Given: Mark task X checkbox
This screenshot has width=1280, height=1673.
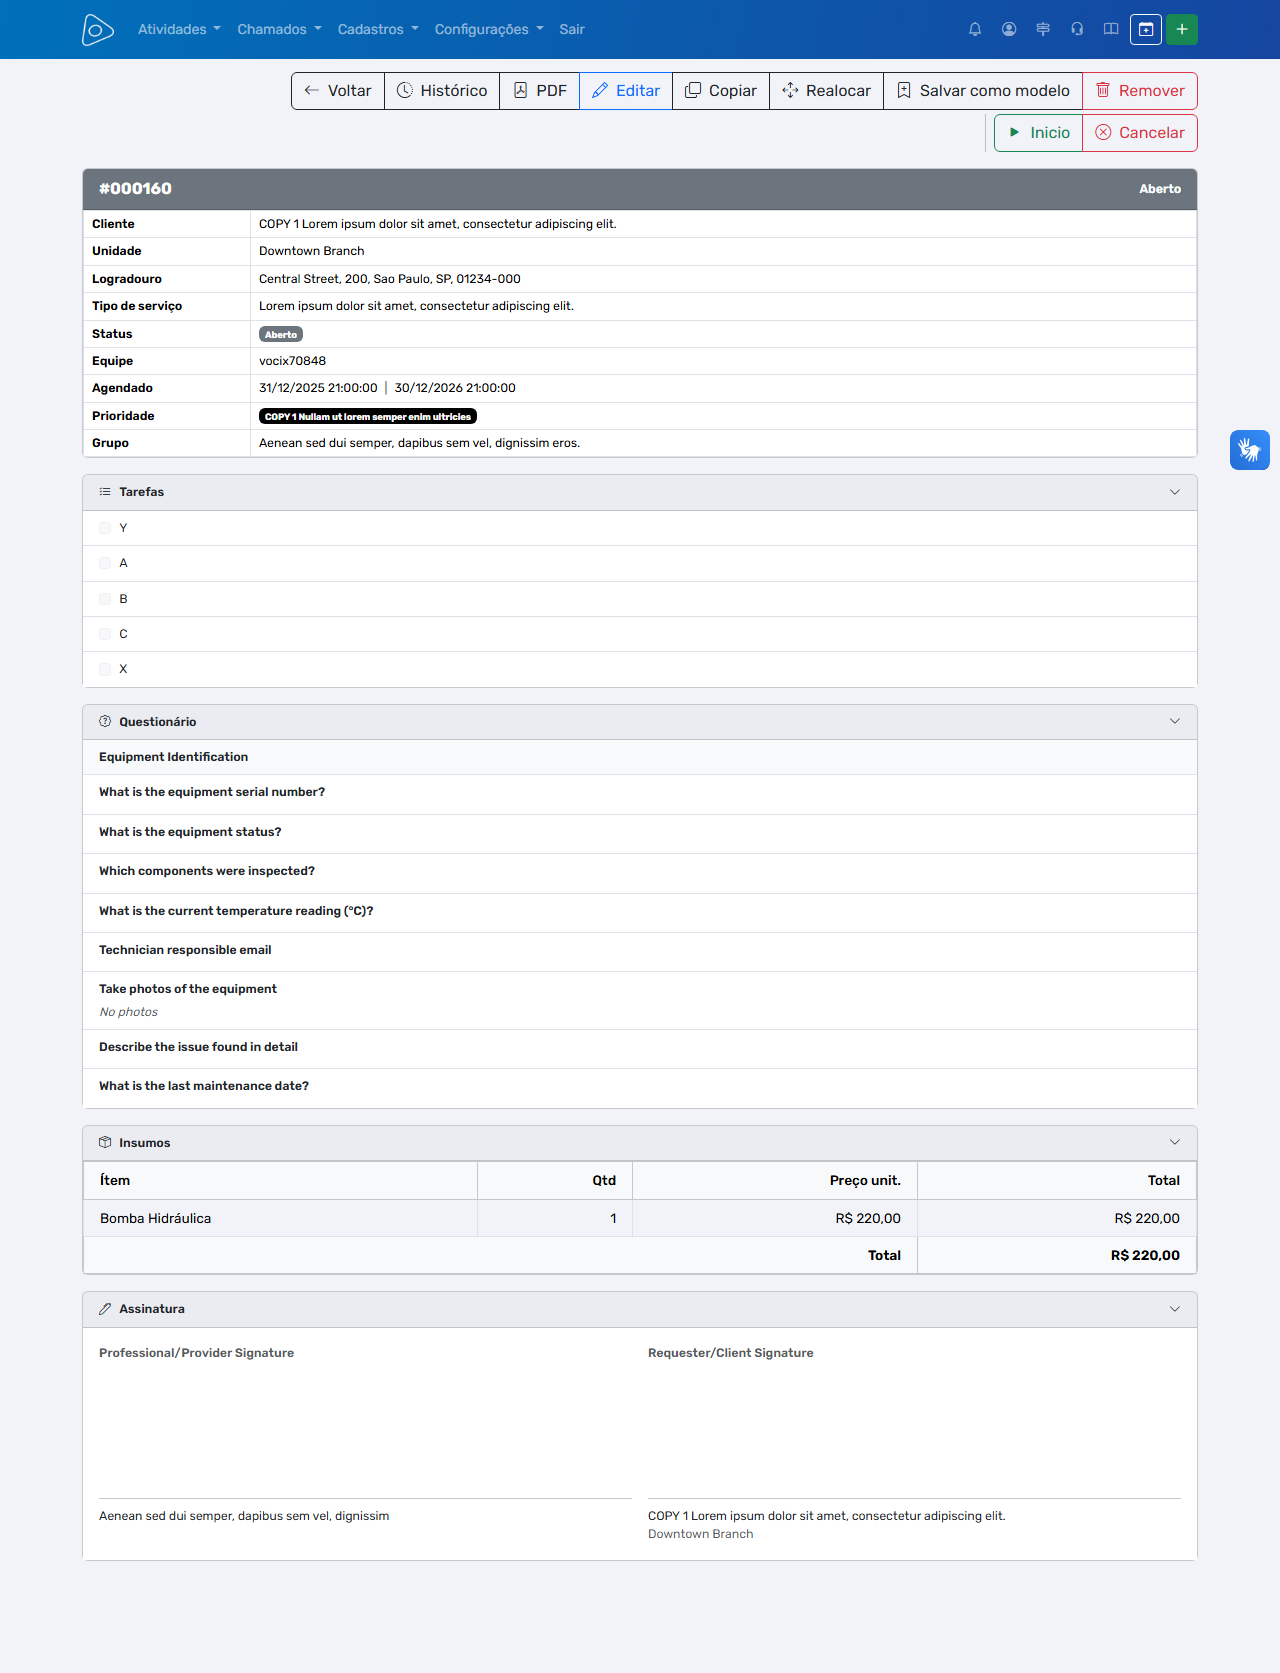Looking at the screenshot, I should point(105,669).
